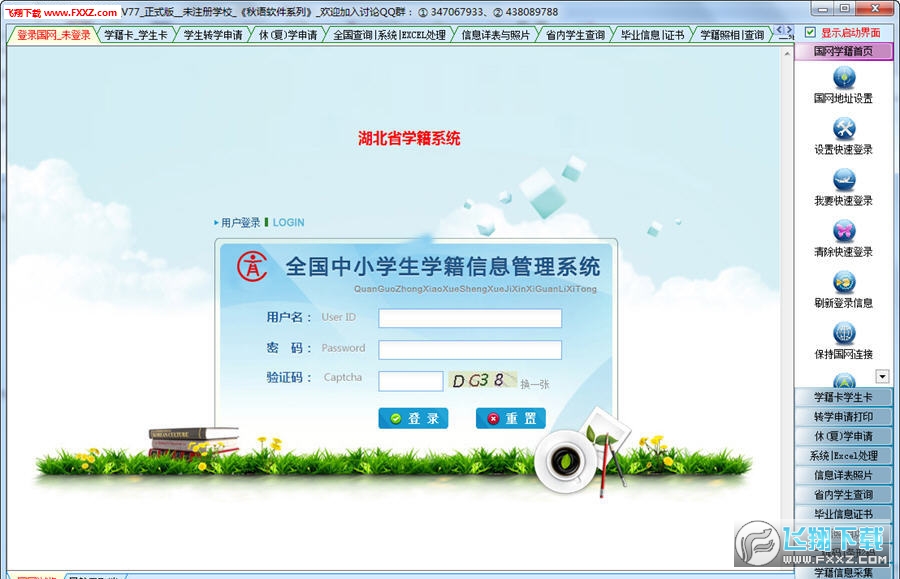Open the 学籍卡学生卡 sidebar section
900x579 pixels.
(x=843, y=397)
